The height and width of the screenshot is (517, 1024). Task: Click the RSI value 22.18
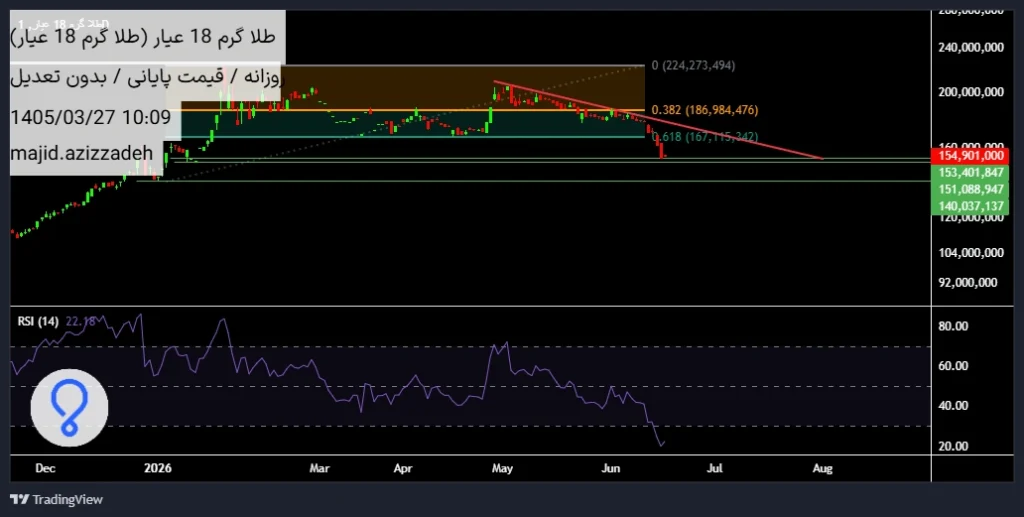click(81, 321)
